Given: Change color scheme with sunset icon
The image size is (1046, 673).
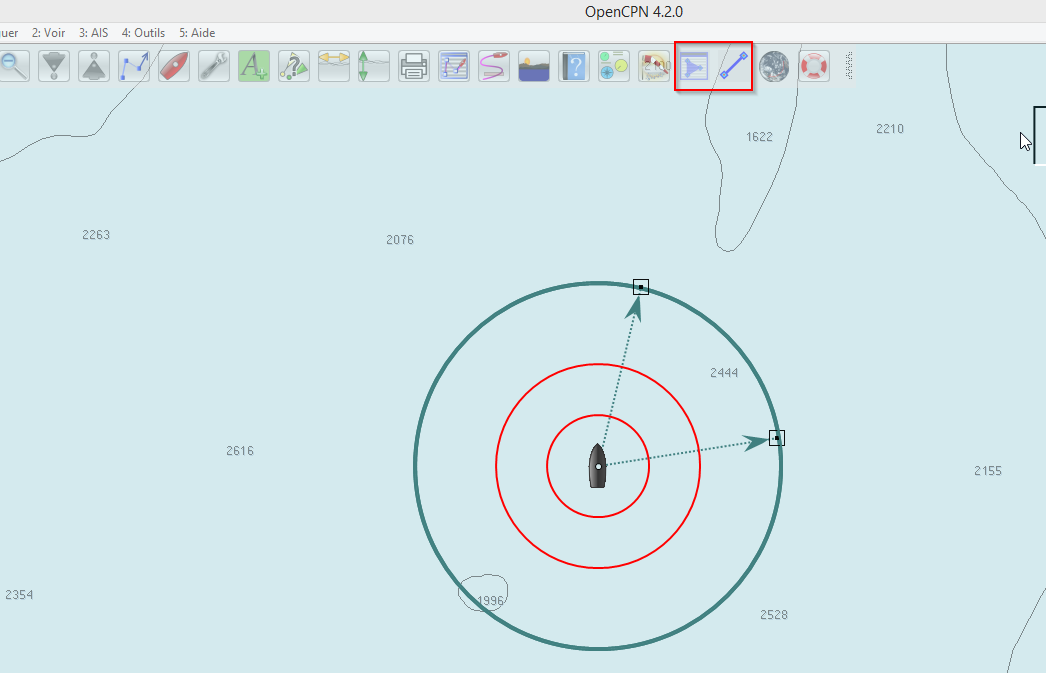Looking at the screenshot, I should coord(534,67).
